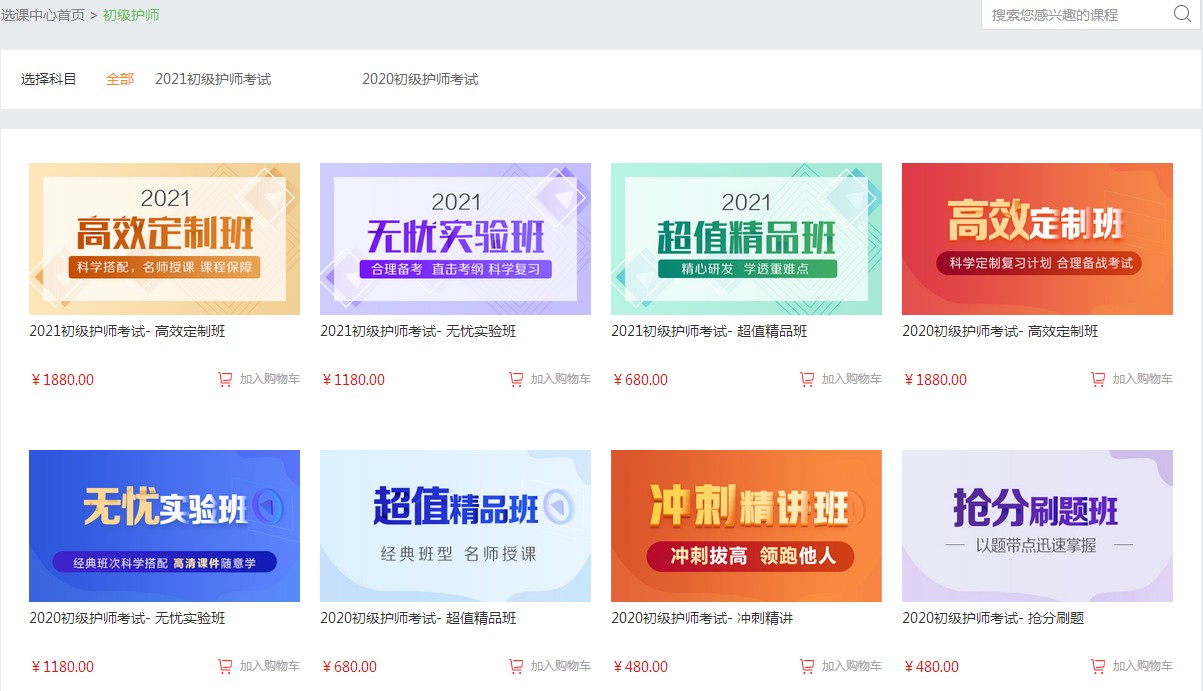Viewport: 1203px width, 691px height.
Task: Switch to 2021初级护师考试 filter
Action: (214, 79)
